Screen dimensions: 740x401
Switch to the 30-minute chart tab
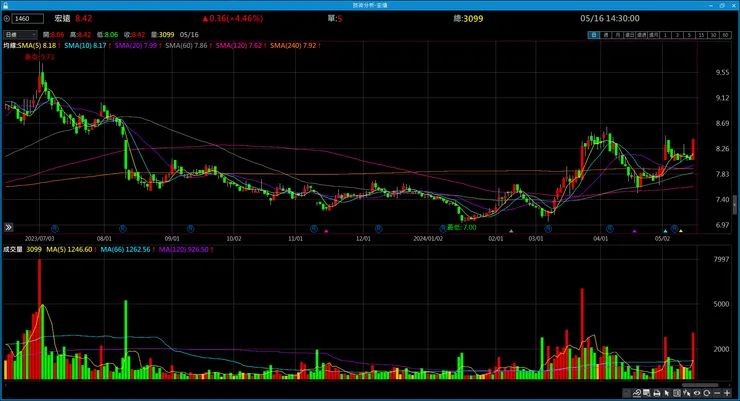tap(713, 35)
